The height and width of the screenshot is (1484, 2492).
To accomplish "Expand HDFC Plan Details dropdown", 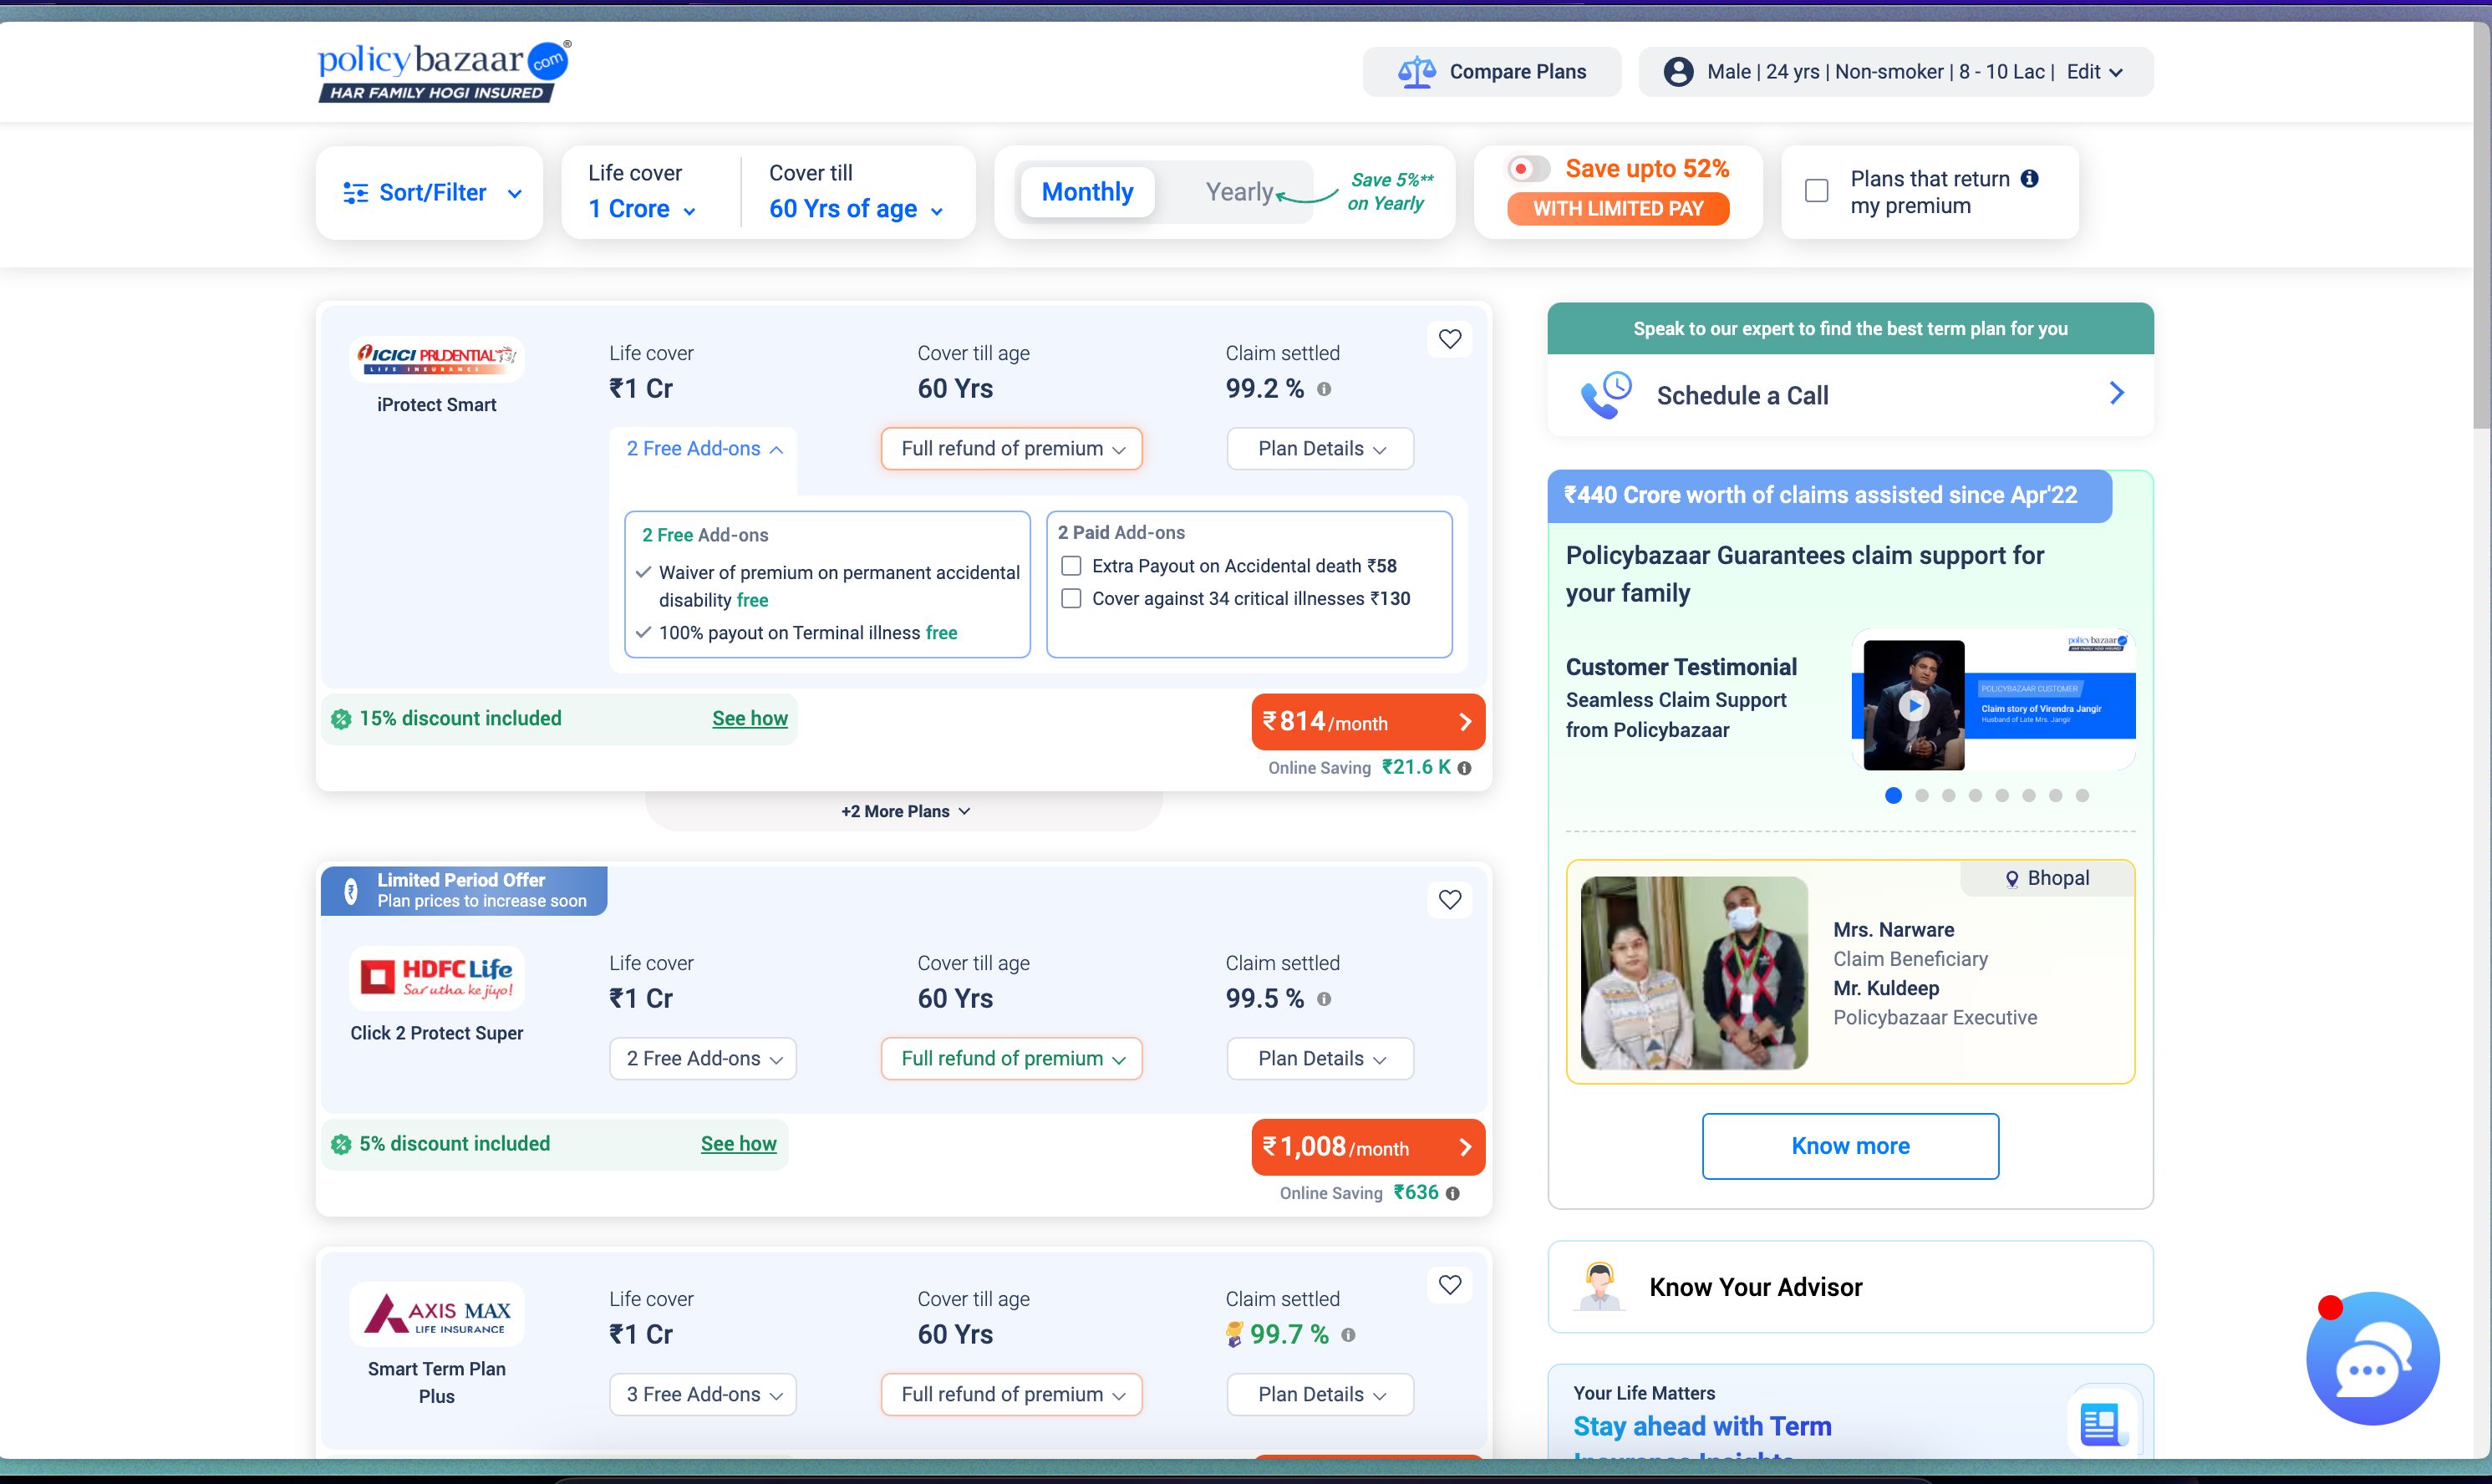I will [1321, 1059].
